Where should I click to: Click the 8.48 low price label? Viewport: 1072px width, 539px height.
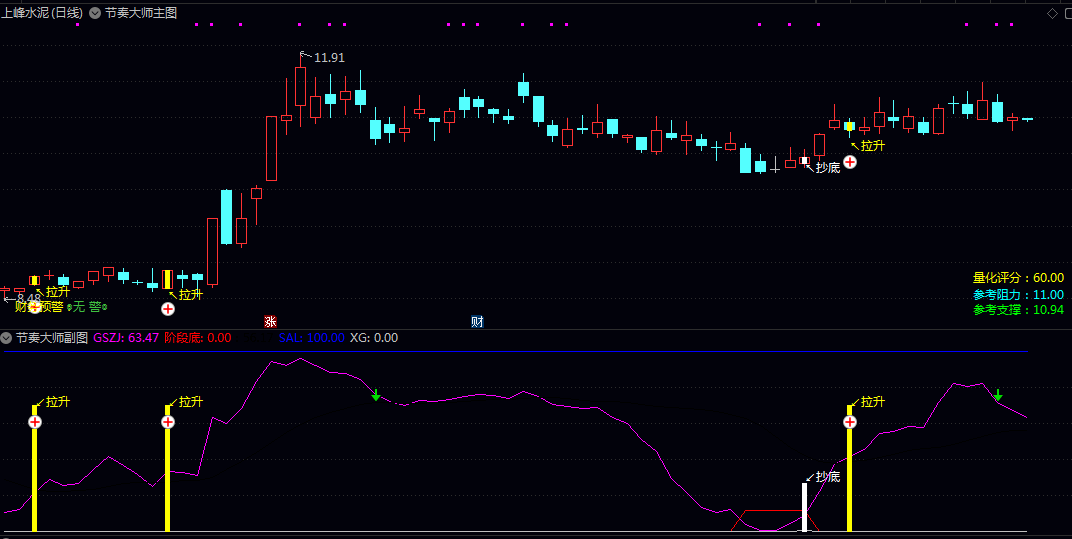29,298
